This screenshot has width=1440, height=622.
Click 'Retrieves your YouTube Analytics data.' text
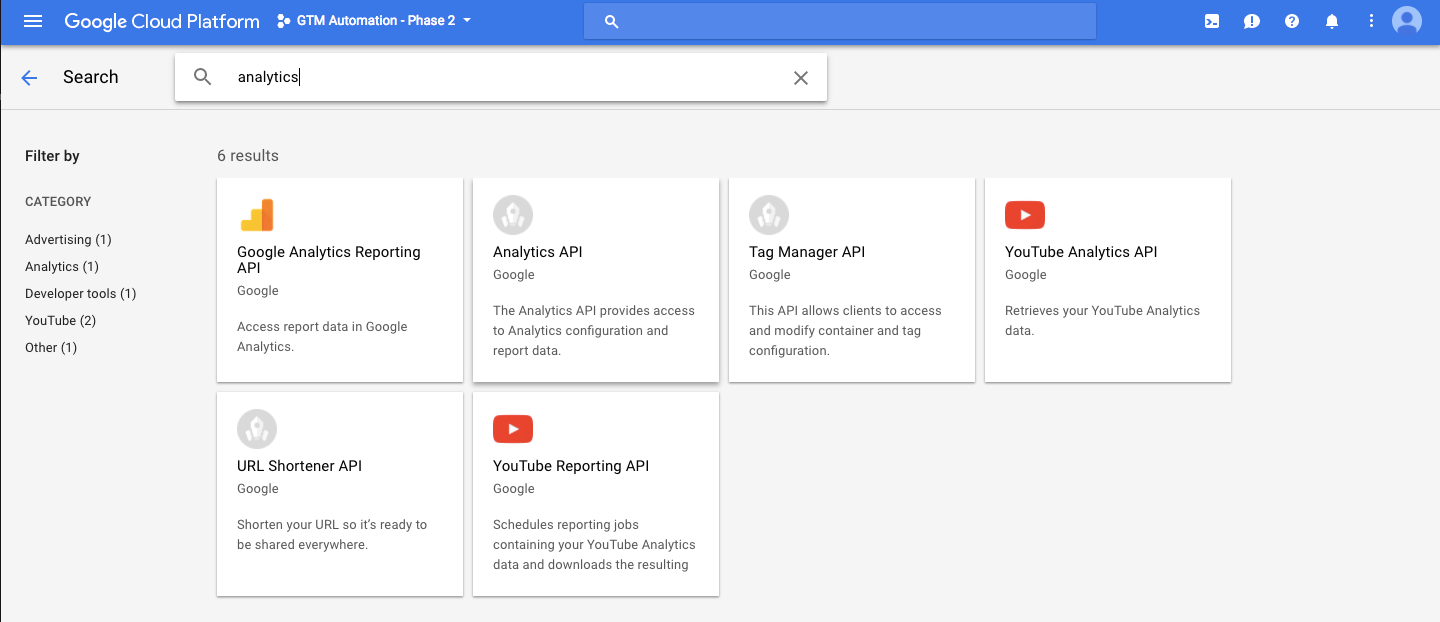pos(1102,321)
